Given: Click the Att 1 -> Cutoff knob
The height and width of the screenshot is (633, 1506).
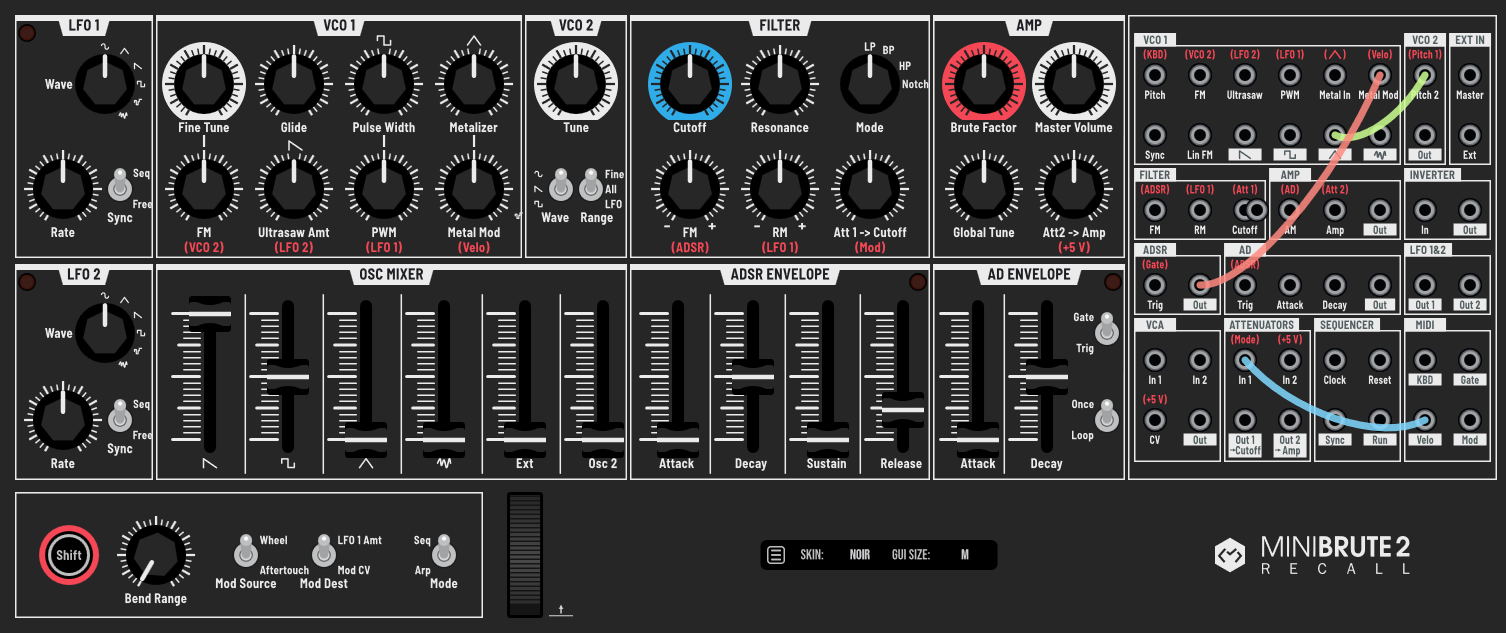Looking at the screenshot, I should click(x=869, y=187).
